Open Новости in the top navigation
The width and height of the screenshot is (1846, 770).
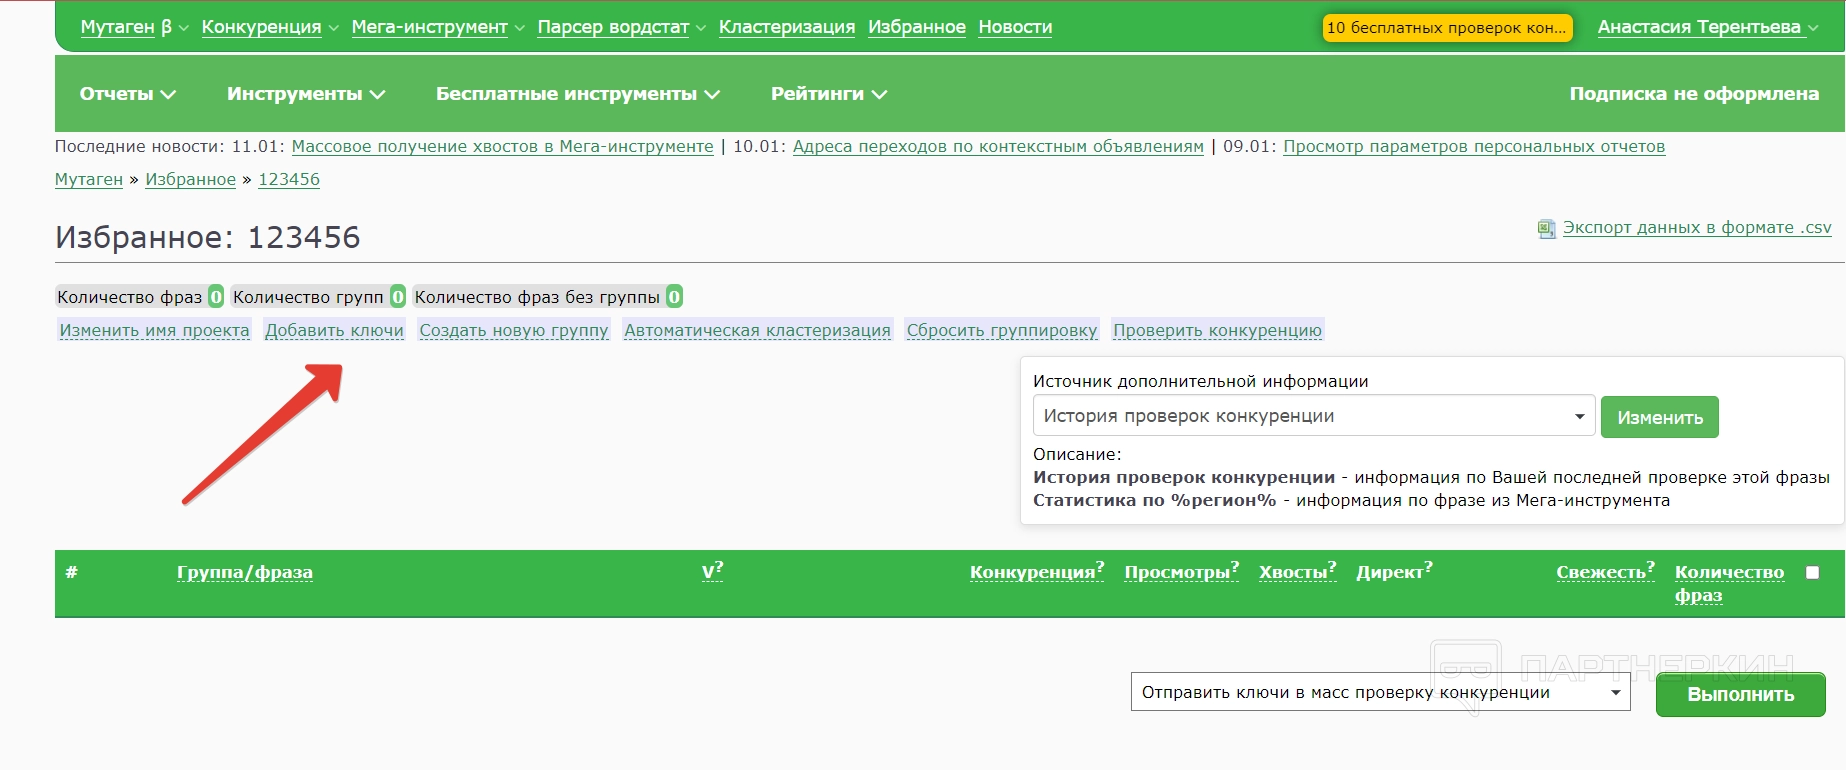[1015, 27]
